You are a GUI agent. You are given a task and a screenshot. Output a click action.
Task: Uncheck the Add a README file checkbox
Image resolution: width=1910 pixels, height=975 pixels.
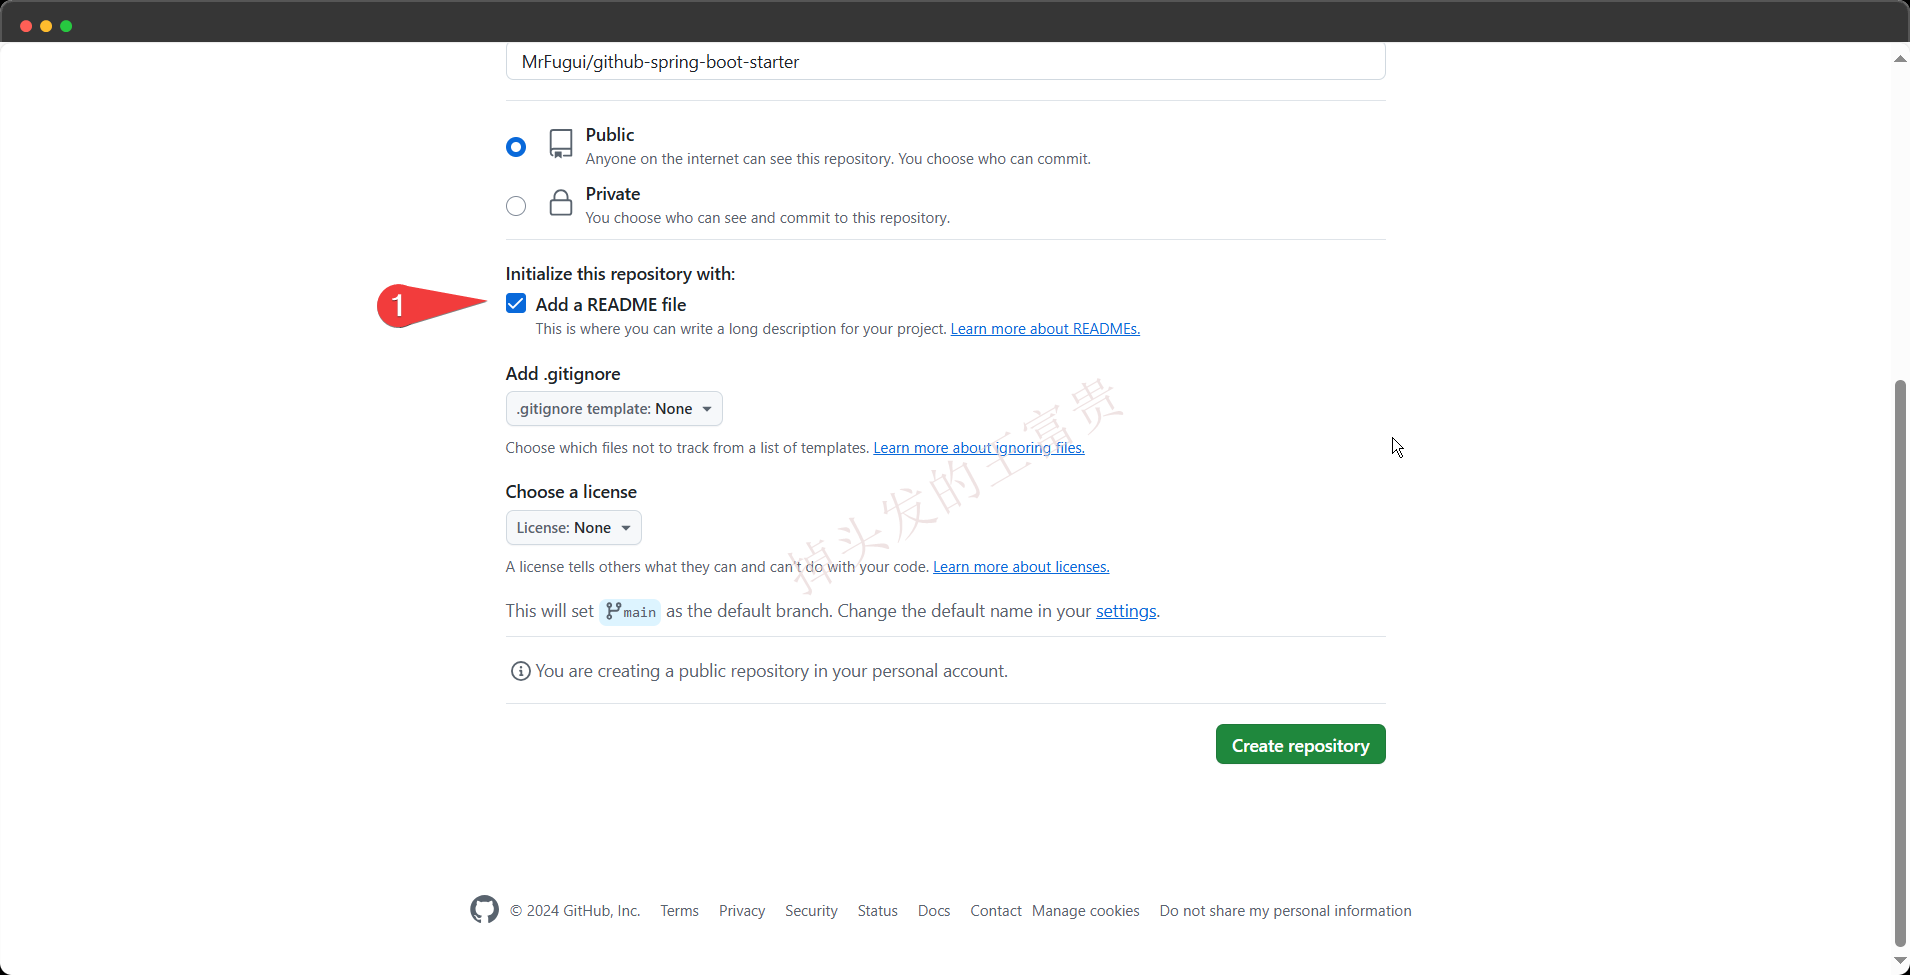(x=516, y=303)
